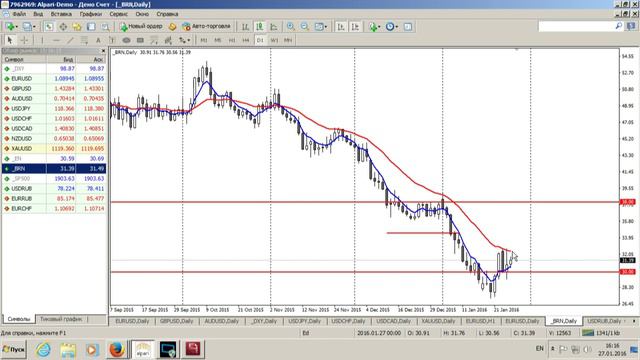
Task: Open the Тиковый график tab
Action: [x=61, y=319]
